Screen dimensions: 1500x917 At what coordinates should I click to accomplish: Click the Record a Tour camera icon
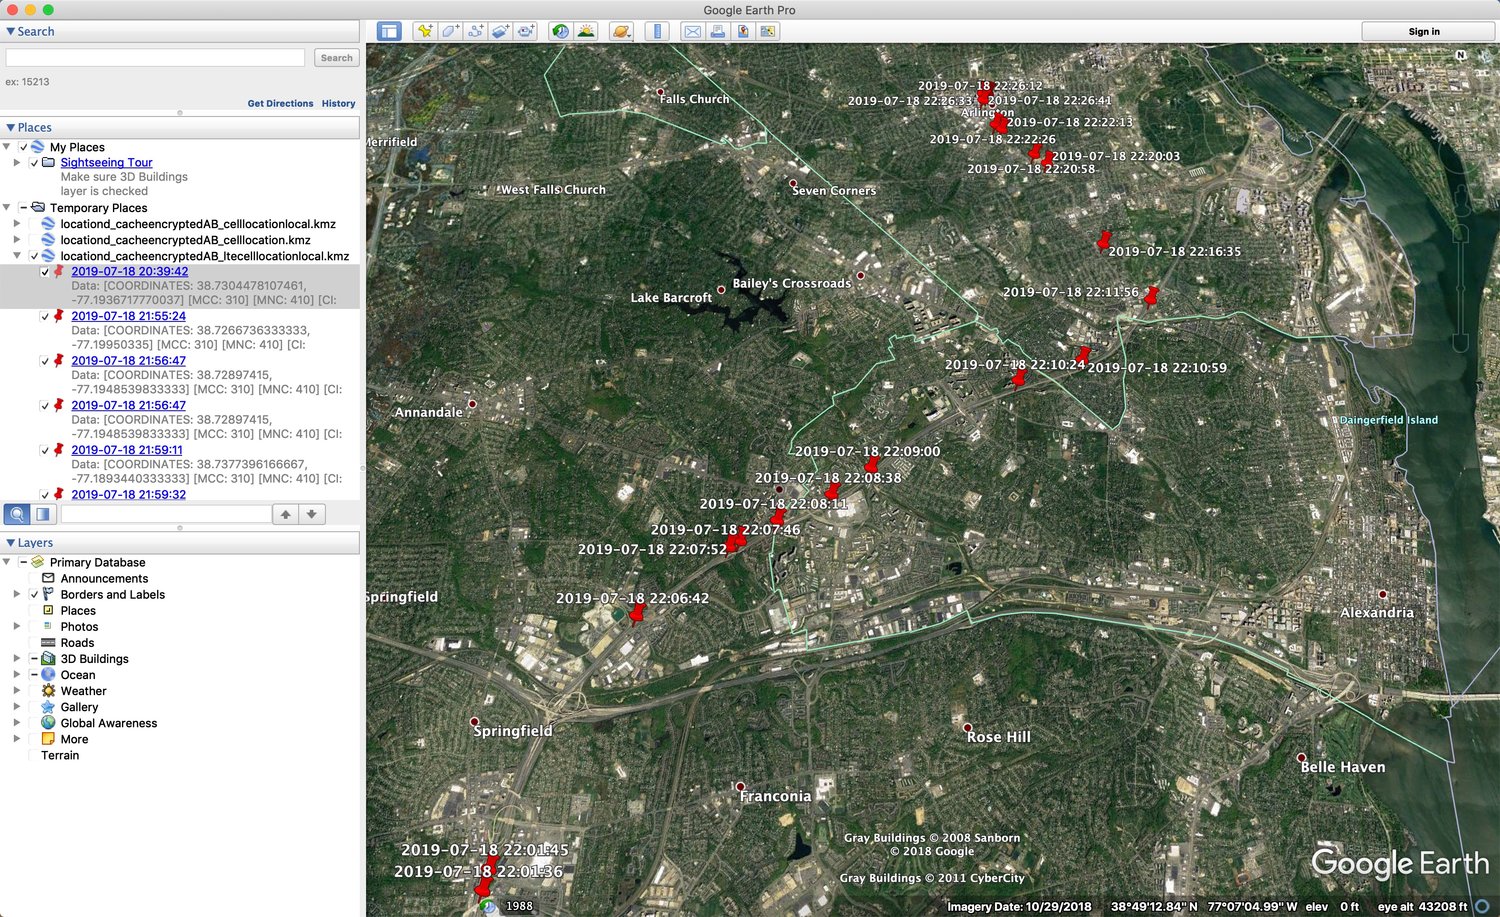pyautogui.click(x=526, y=31)
